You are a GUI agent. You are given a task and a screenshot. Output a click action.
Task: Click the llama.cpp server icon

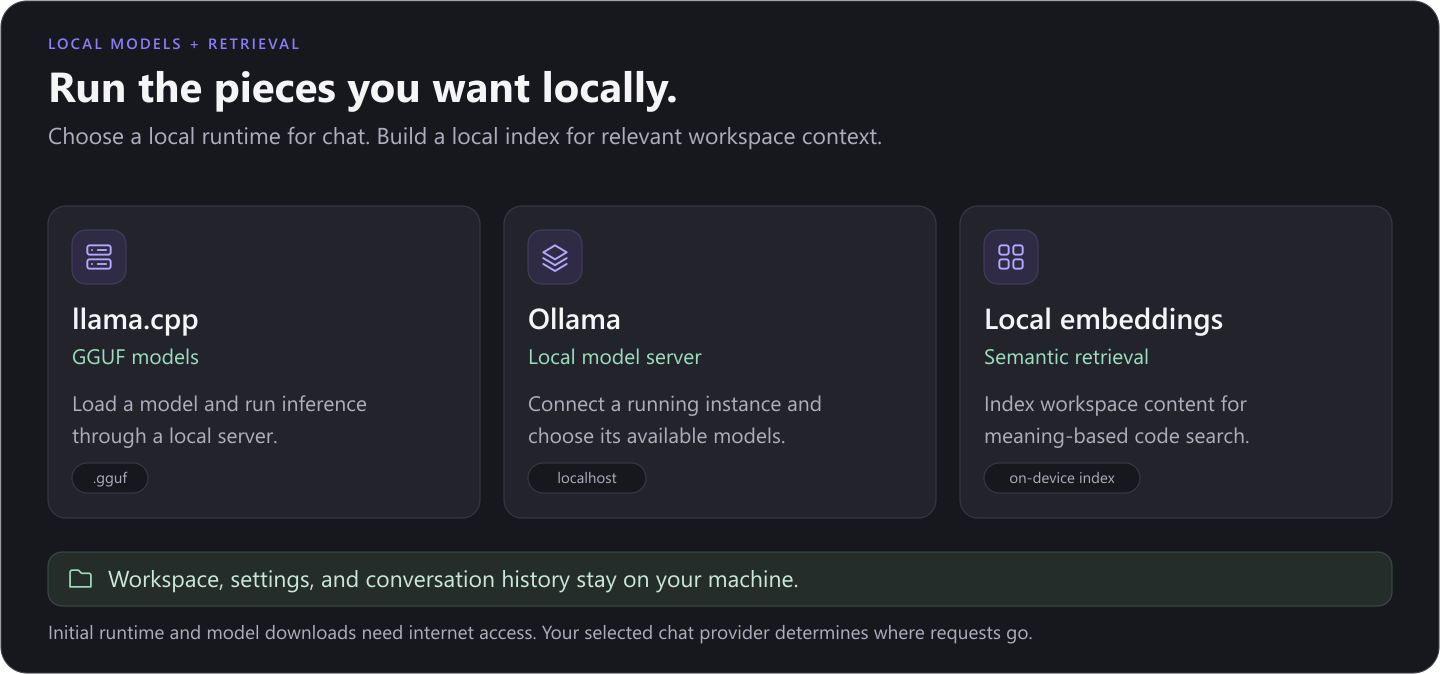click(99, 257)
